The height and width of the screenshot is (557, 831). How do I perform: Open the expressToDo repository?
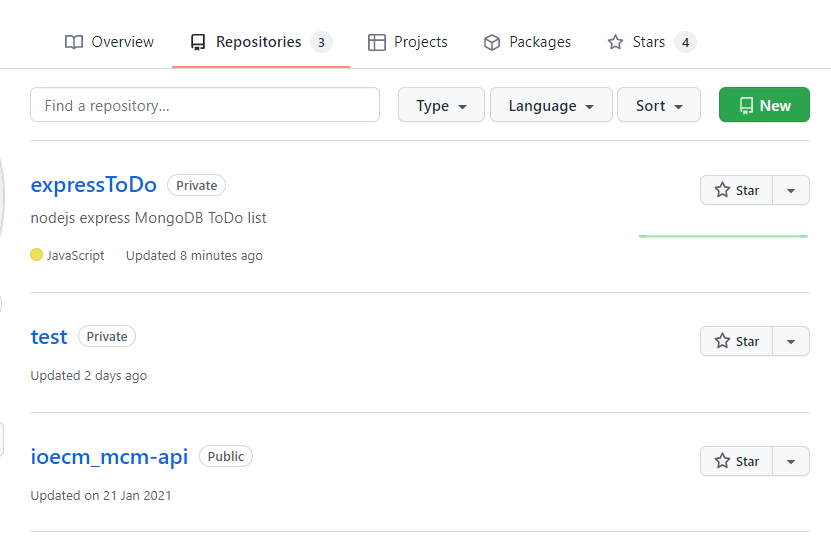pyautogui.click(x=94, y=185)
